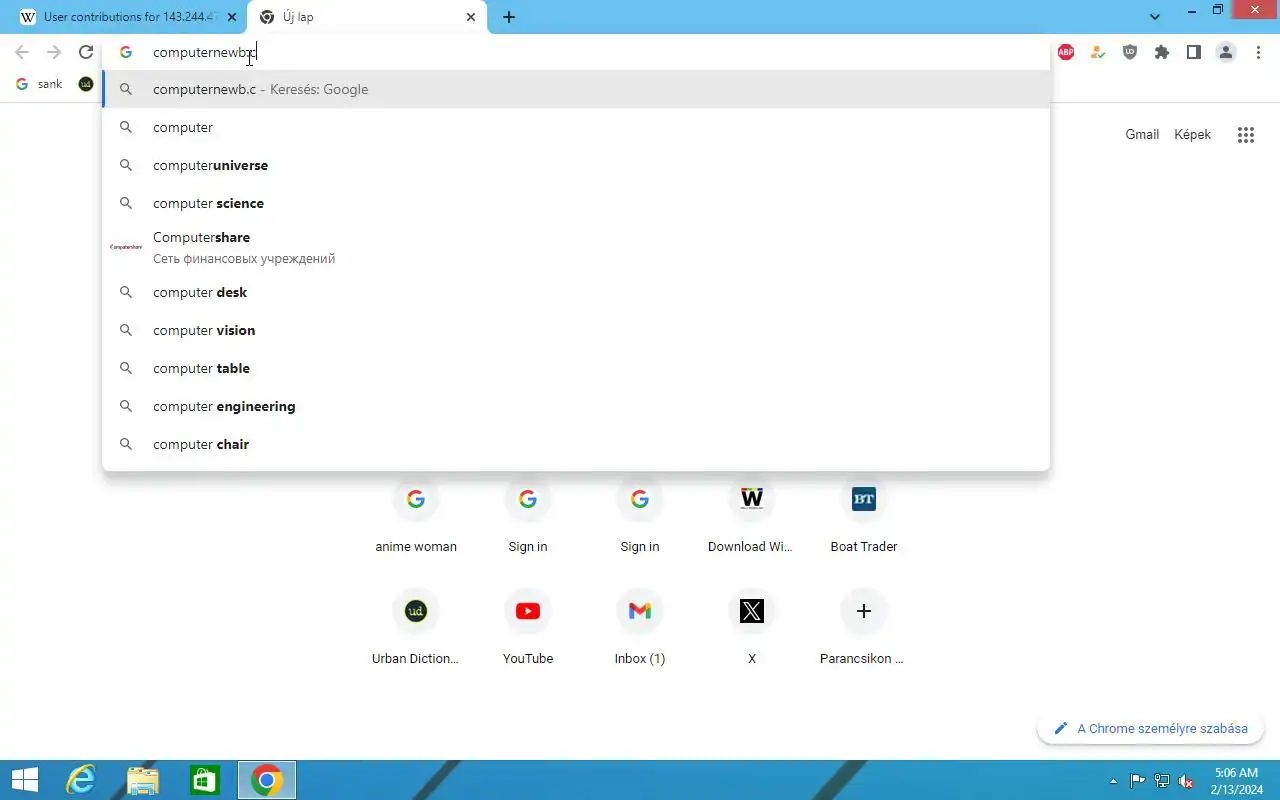
Task: Open the Urban Dictionary bookmark icon
Action: 86,84
